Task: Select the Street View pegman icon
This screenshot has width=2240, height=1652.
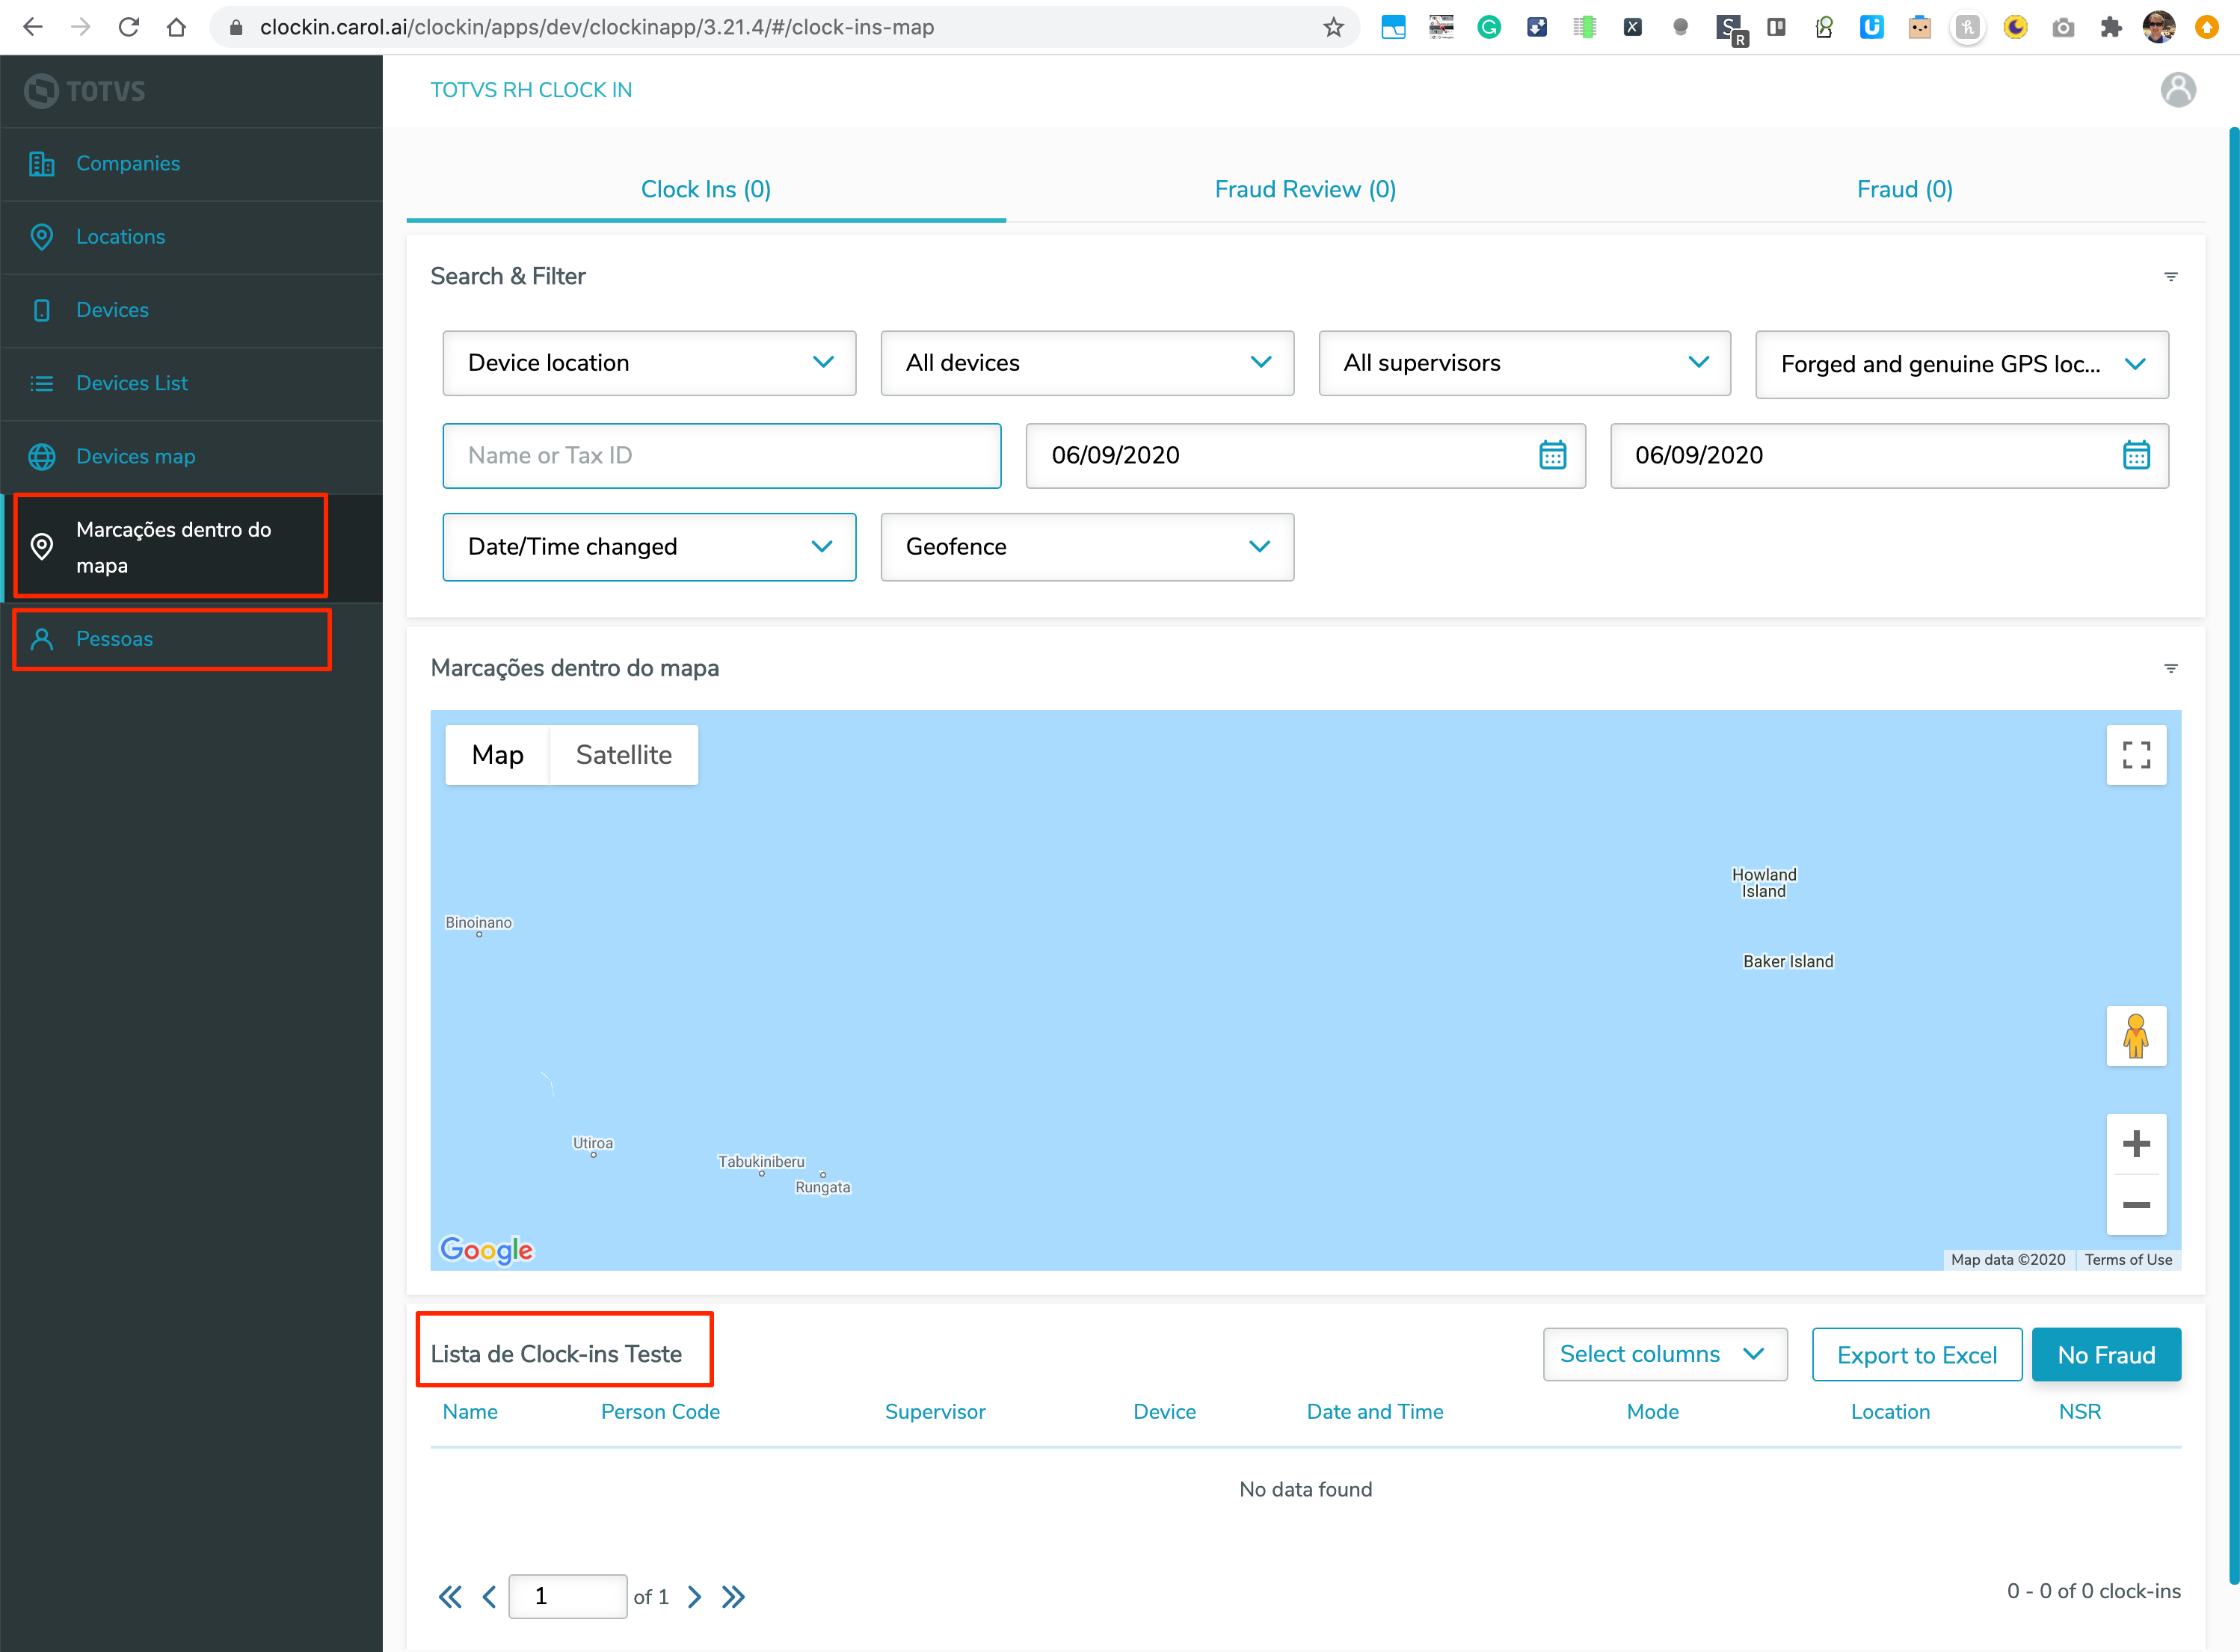Action: tap(2136, 1036)
